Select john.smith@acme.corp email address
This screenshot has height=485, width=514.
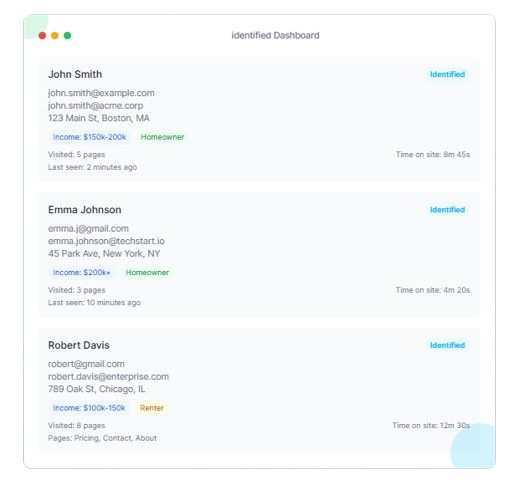(95, 106)
